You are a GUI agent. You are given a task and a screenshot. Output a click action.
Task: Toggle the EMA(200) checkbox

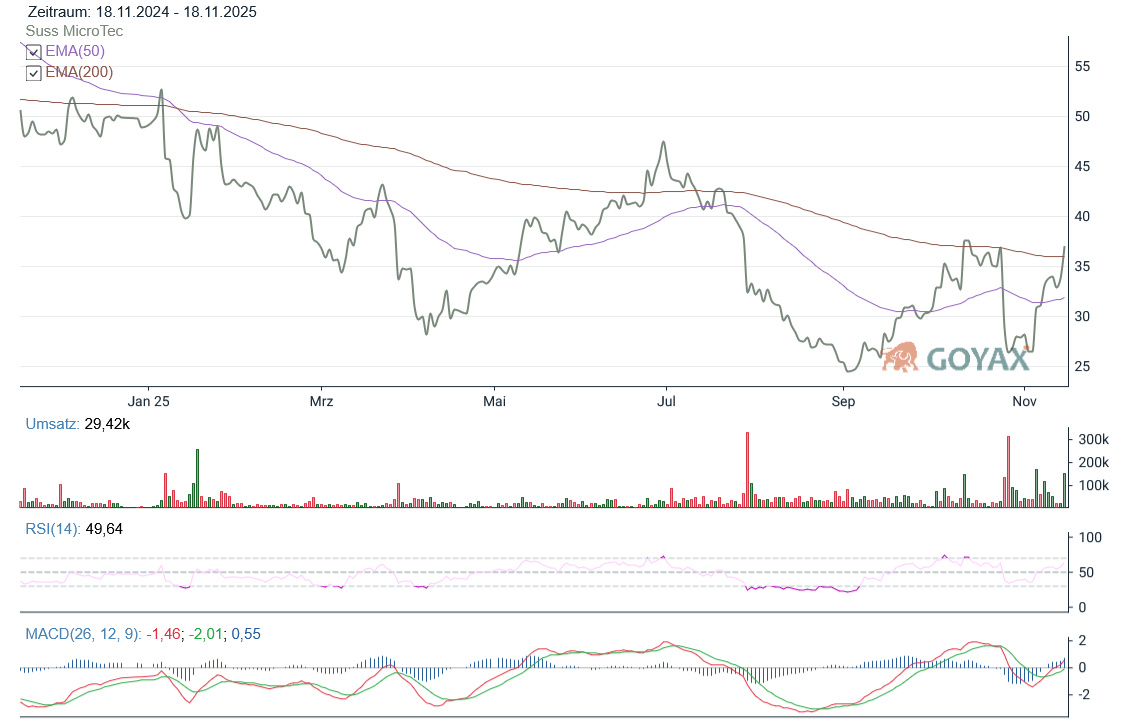[x=34, y=73]
